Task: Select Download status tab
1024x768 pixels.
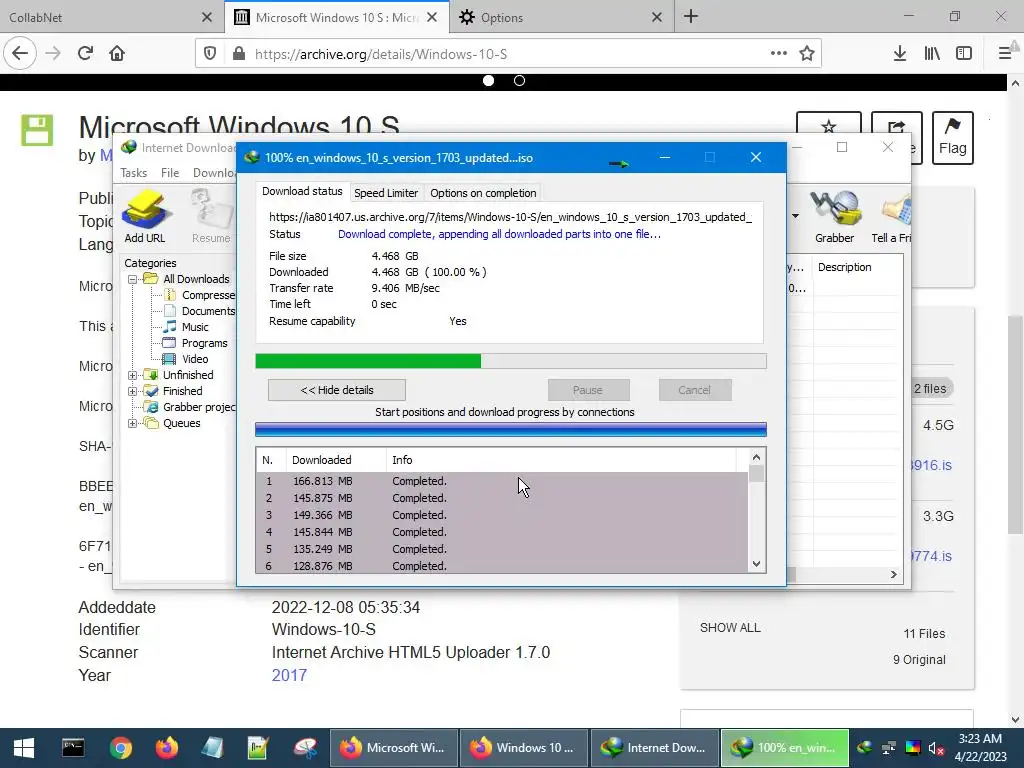Action: pyautogui.click(x=302, y=191)
